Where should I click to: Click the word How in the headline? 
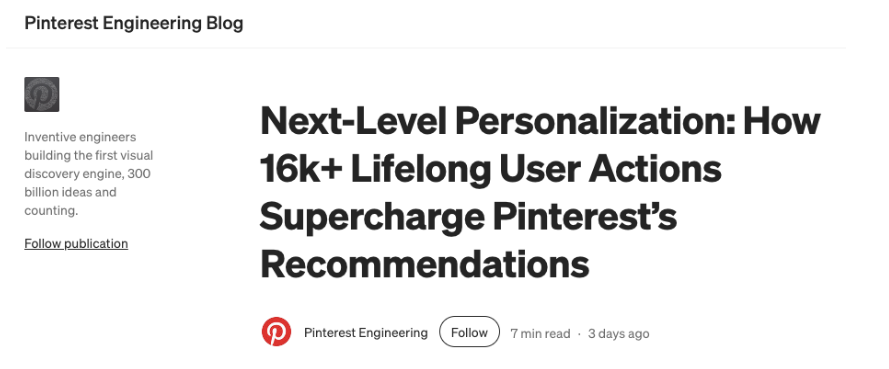point(782,121)
